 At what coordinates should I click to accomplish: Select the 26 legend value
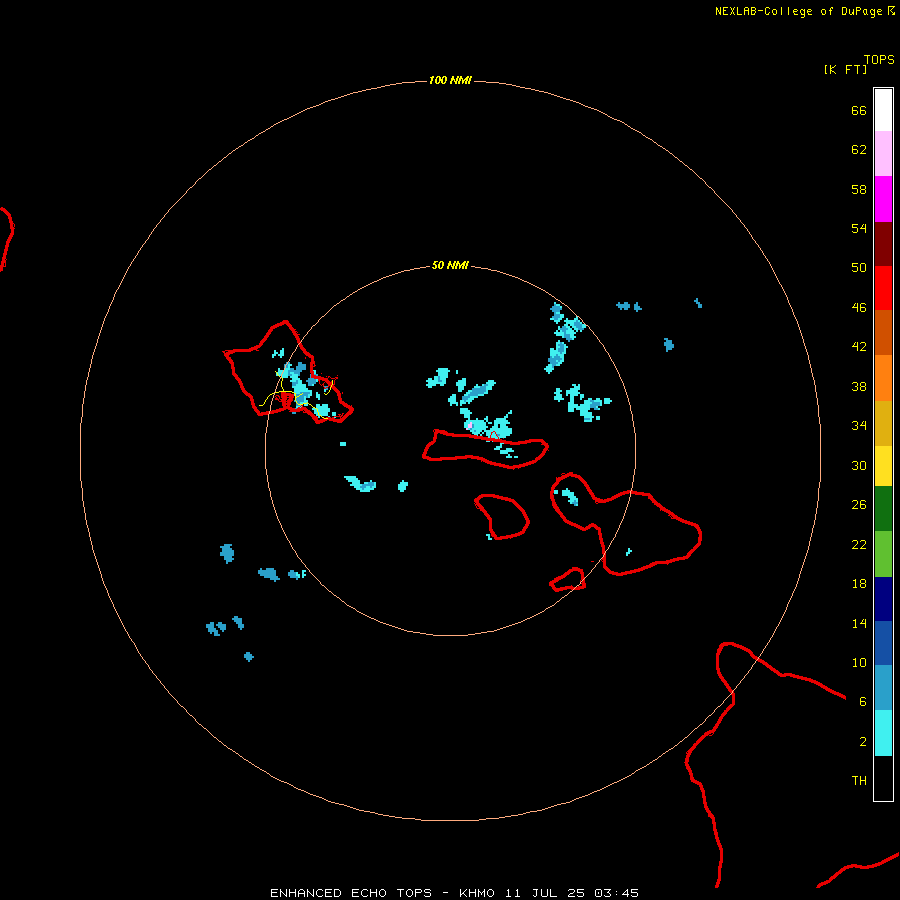tap(859, 505)
